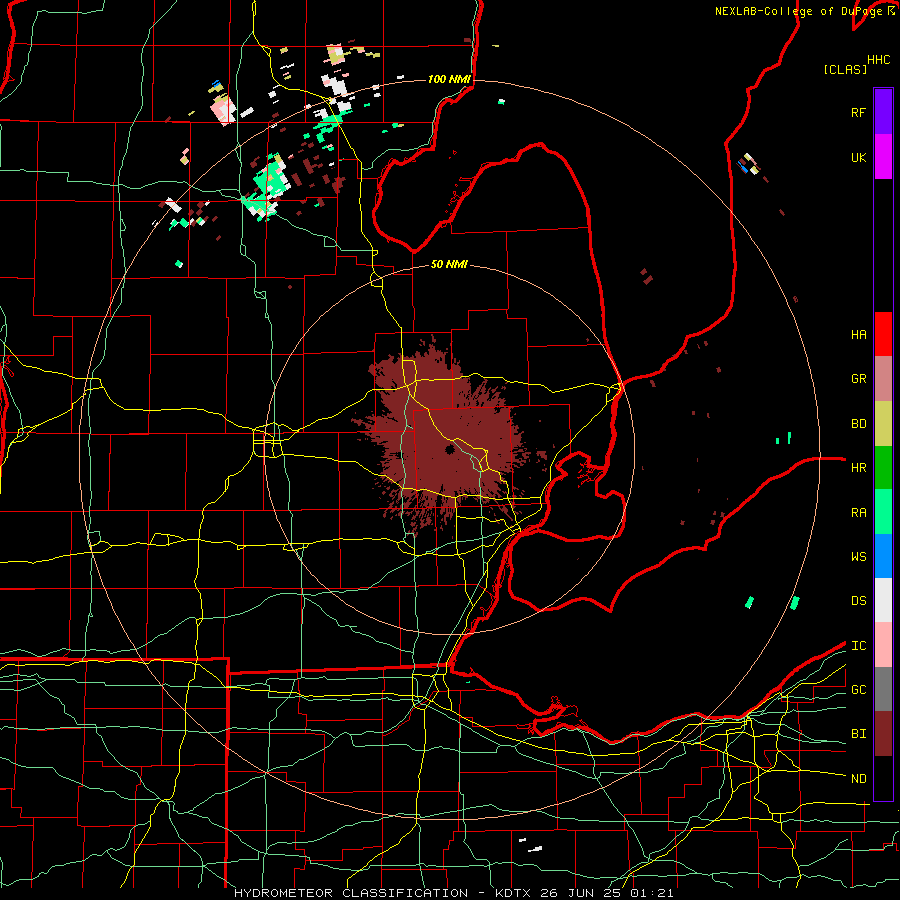Click the NEXLAB-College of DuPage credit

801,11
